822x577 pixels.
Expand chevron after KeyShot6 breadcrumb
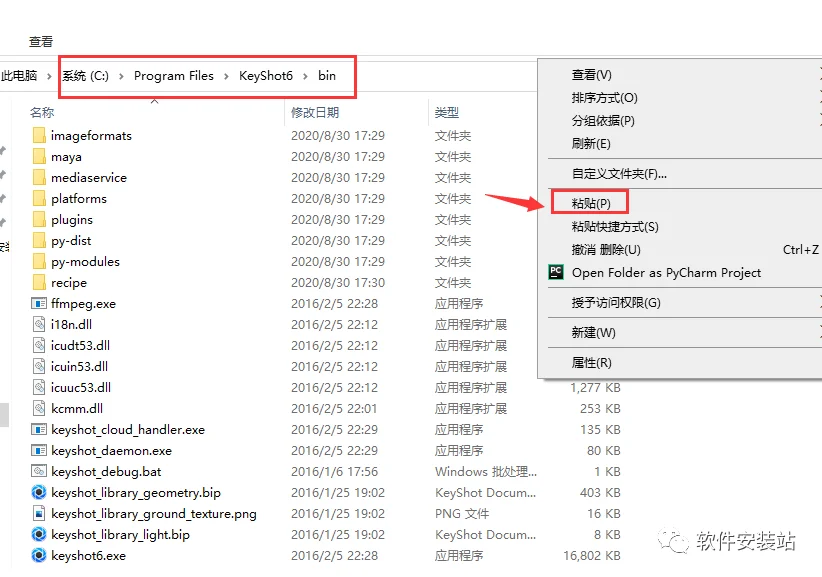[x=305, y=77]
